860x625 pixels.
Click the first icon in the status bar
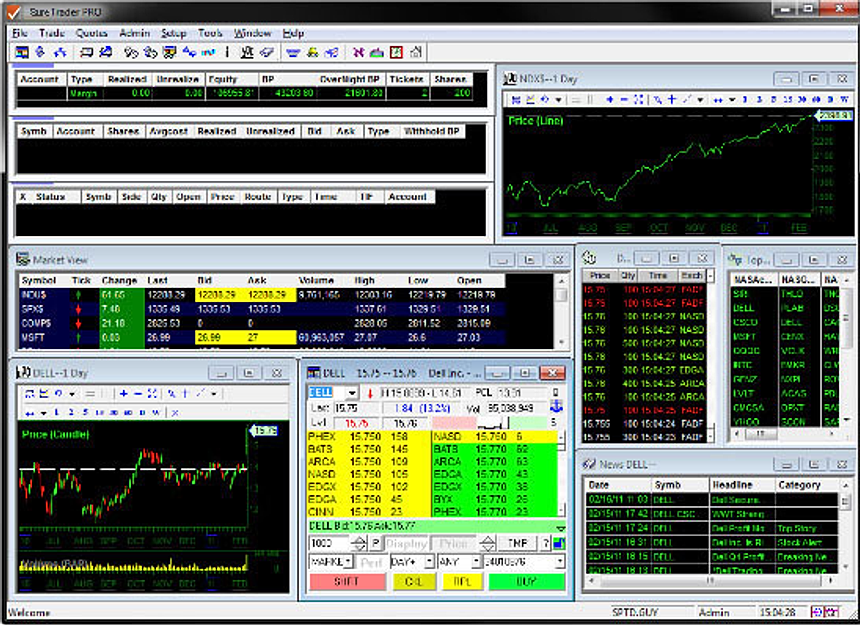pyautogui.click(x=817, y=612)
